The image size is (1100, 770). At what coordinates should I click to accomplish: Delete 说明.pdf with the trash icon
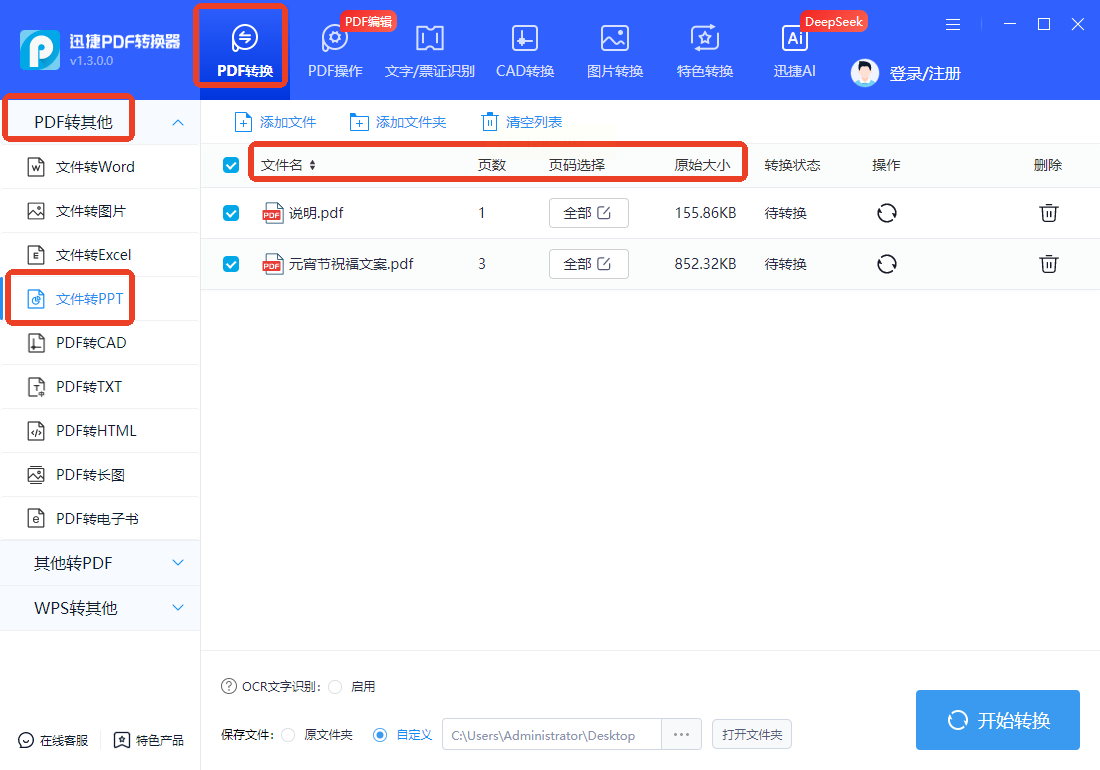tap(1048, 212)
